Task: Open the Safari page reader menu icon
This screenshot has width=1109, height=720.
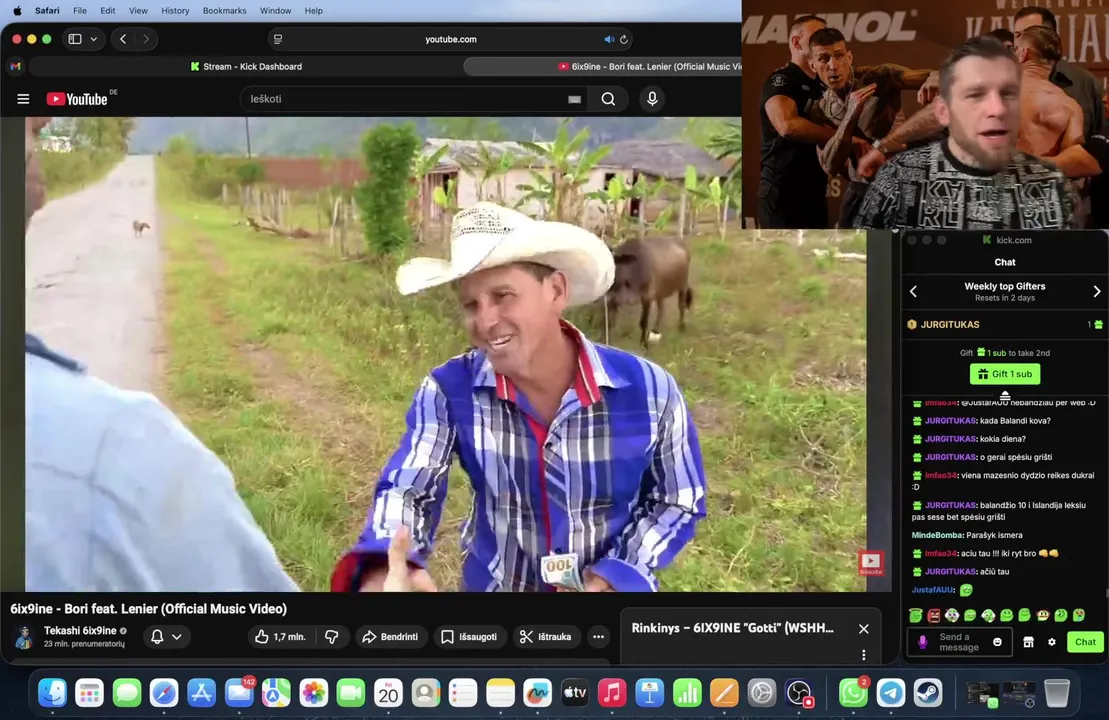Action: [278, 40]
